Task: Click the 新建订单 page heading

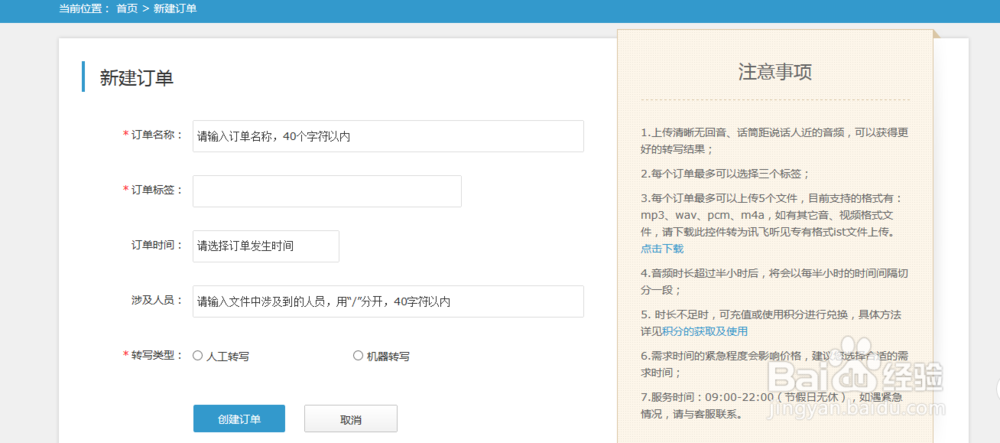Action: pyautogui.click(x=136, y=78)
